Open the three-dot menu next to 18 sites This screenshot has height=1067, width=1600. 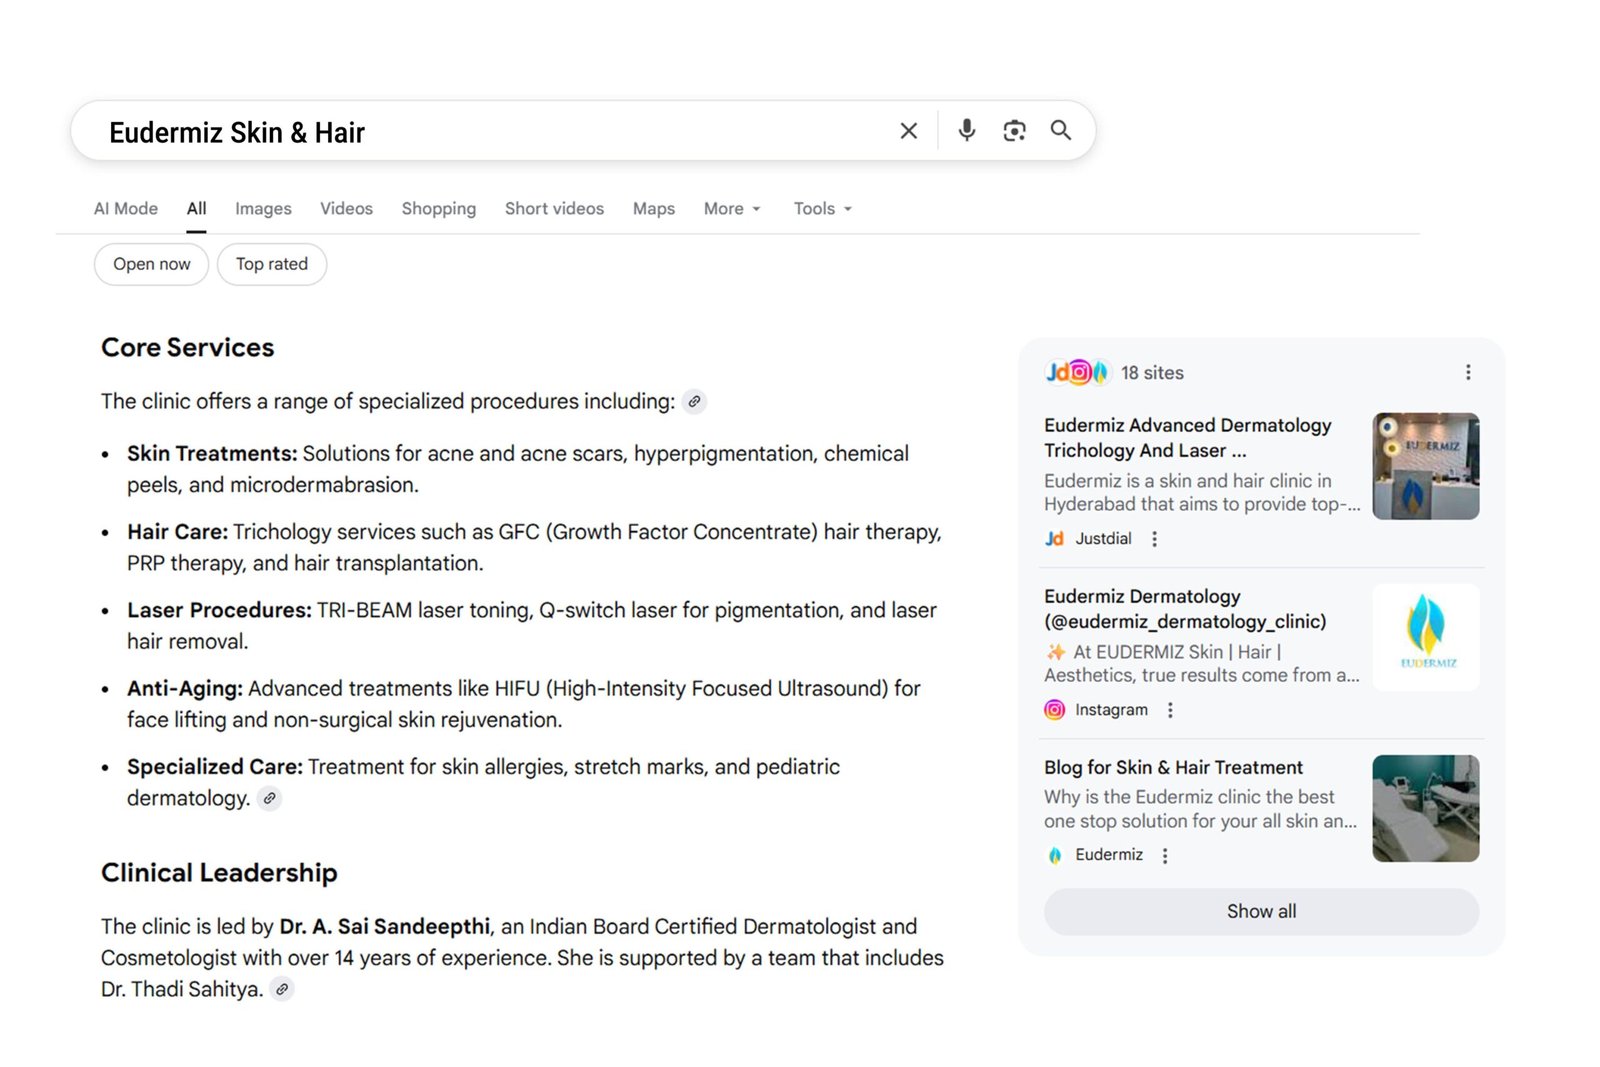[1468, 371]
